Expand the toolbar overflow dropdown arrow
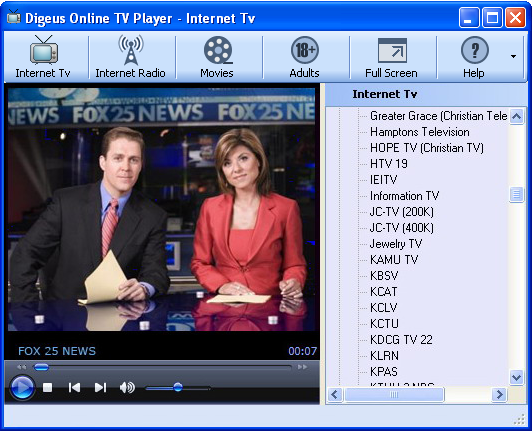The height and width of the screenshot is (432, 532). tap(514, 56)
